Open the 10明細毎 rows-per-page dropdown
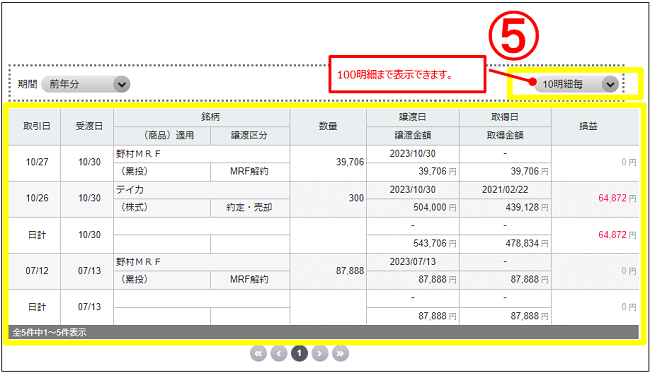Viewport: 650px width, 373px height. point(576,84)
